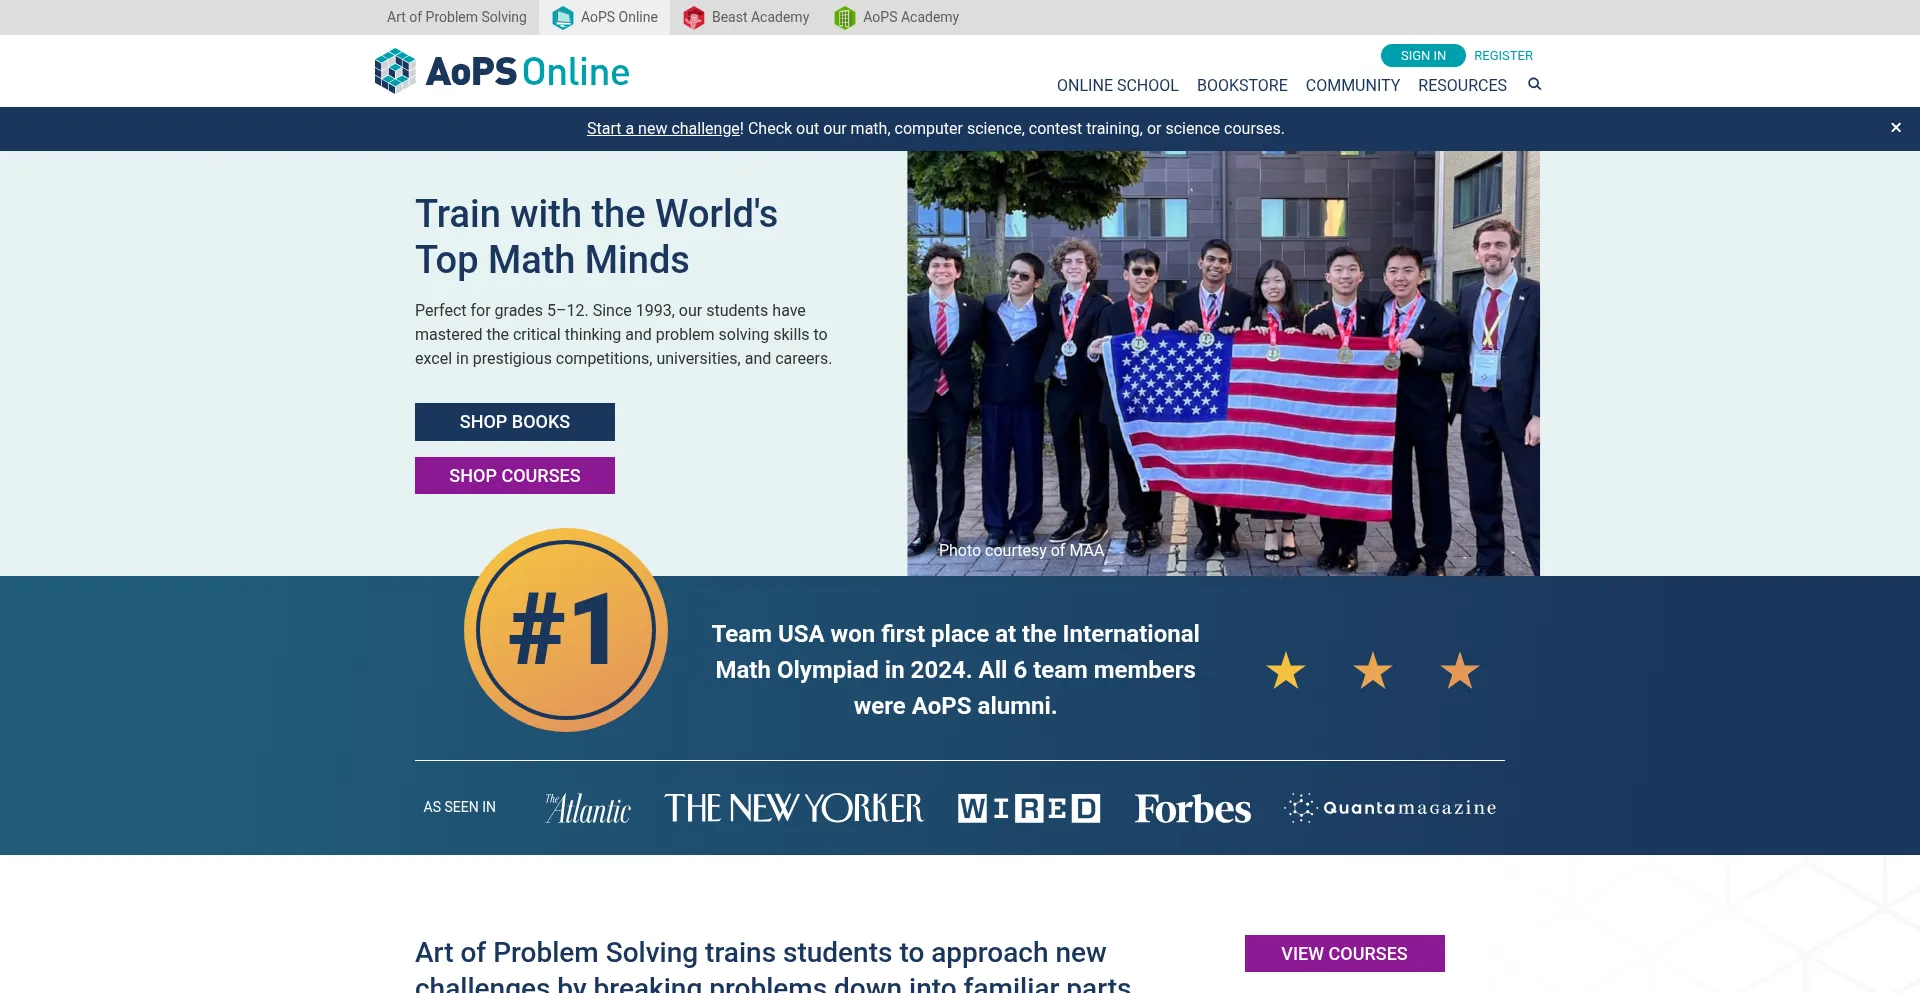Click the #1 gold medal badge
Image resolution: width=1920 pixels, height=993 pixels.
(566, 630)
